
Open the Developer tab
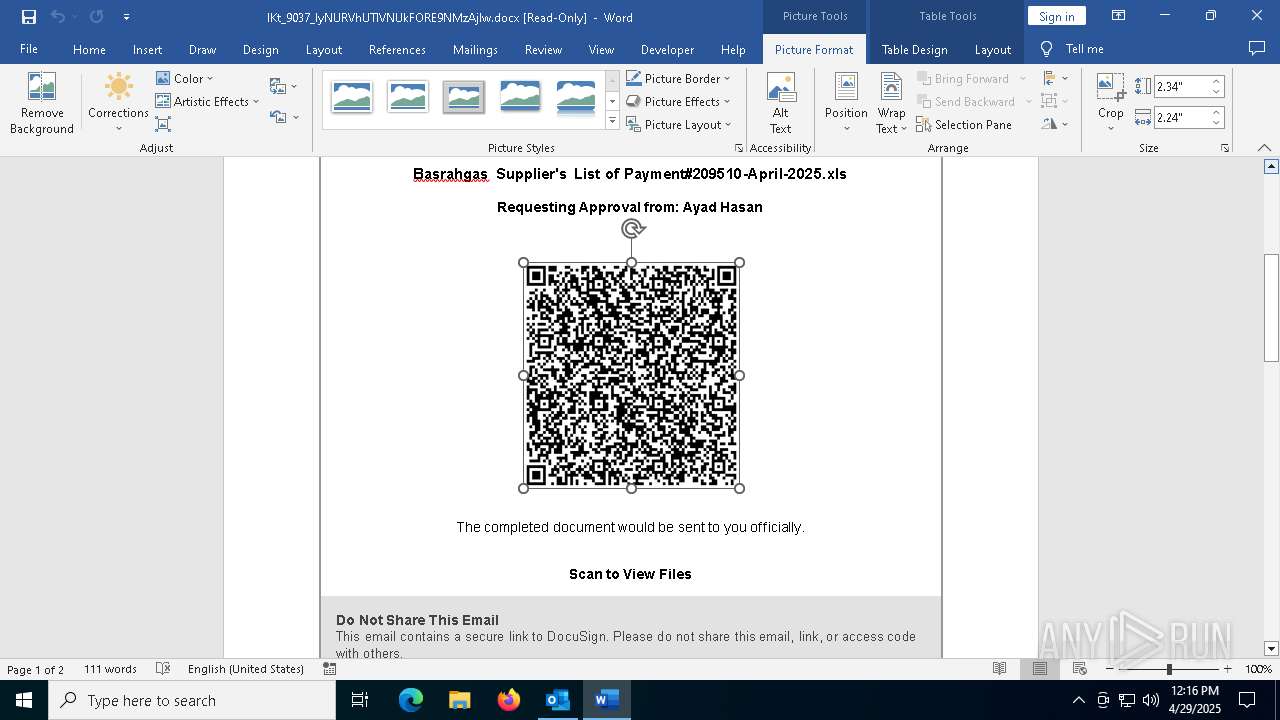pyautogui.click(x=667, y=49)
